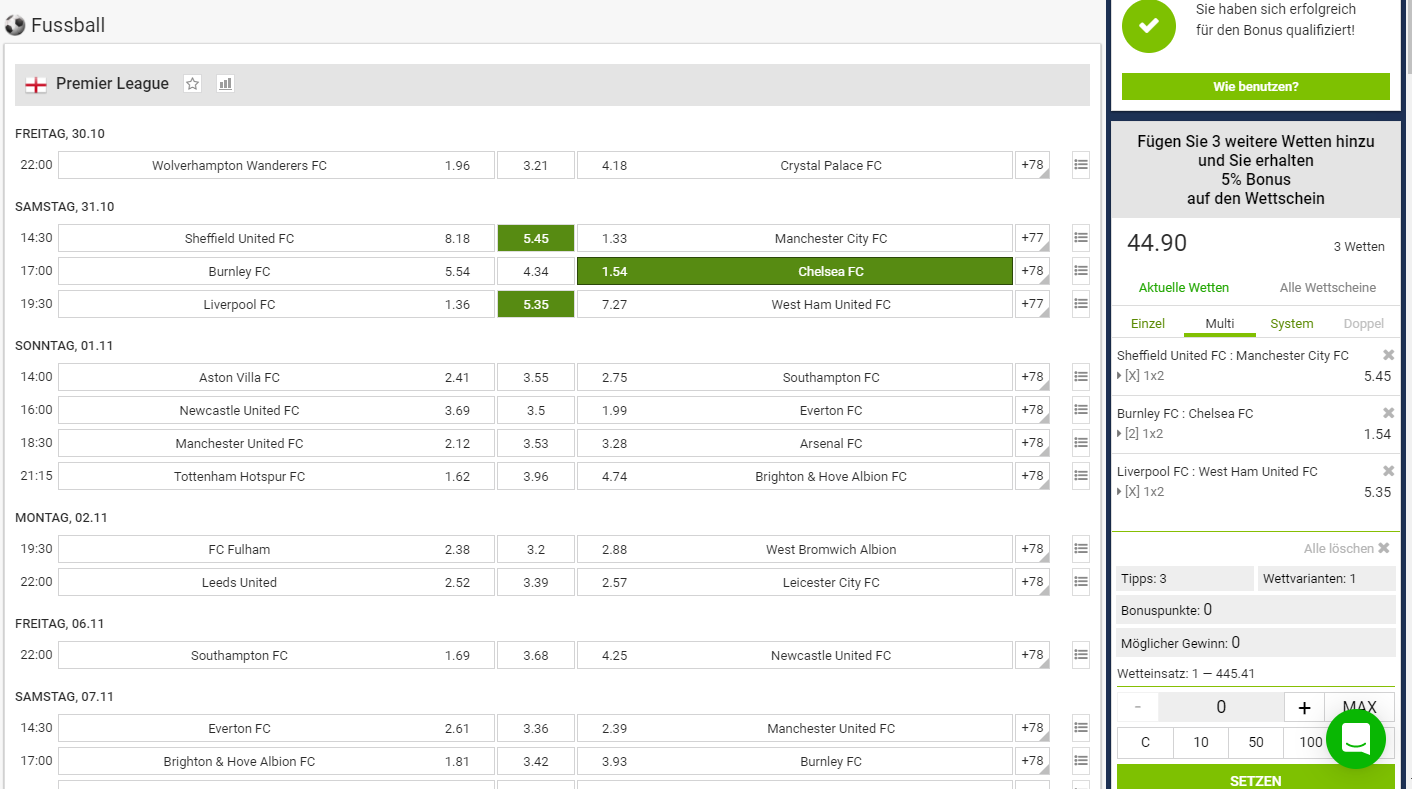Select Southampton FC 2.75 odds against Aston Villa
Image resolution: width=1412 pixels, height=789 pixels.
tap(795, 377)
